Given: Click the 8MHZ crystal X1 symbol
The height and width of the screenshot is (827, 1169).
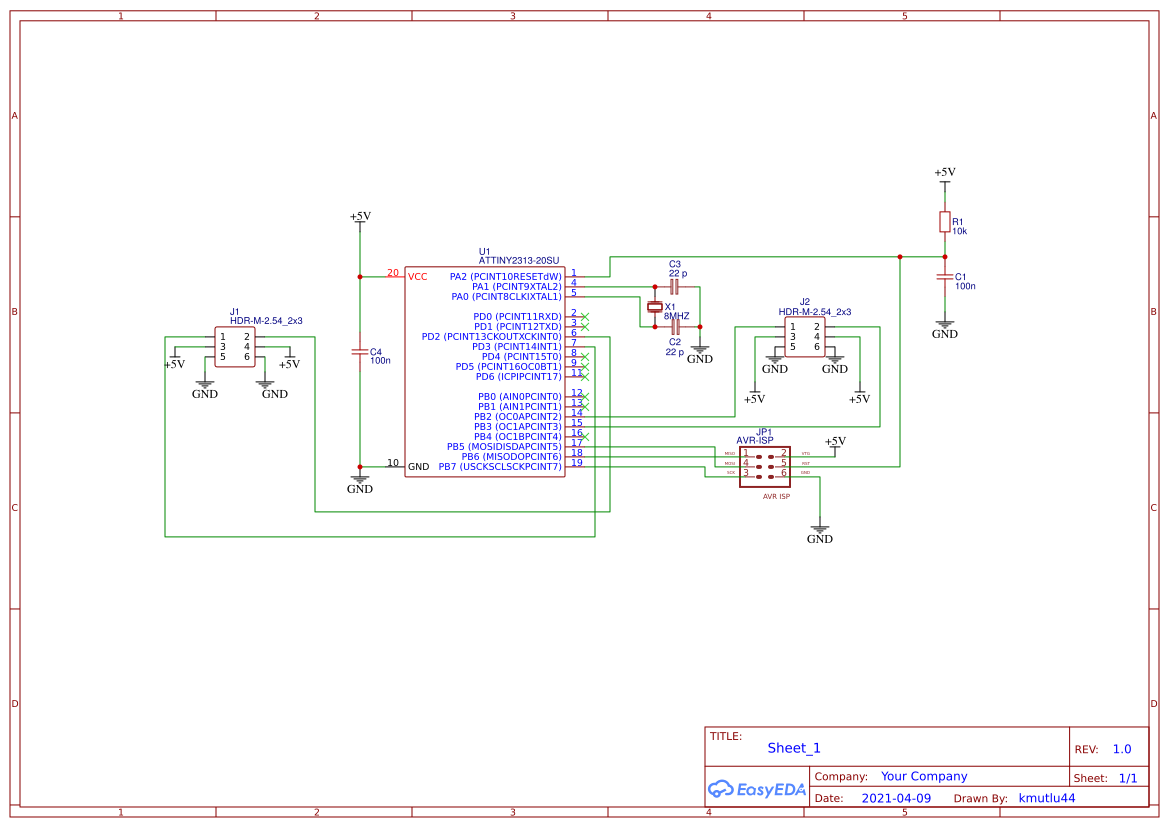Looking at the screenshot, I should coord(655,305).
